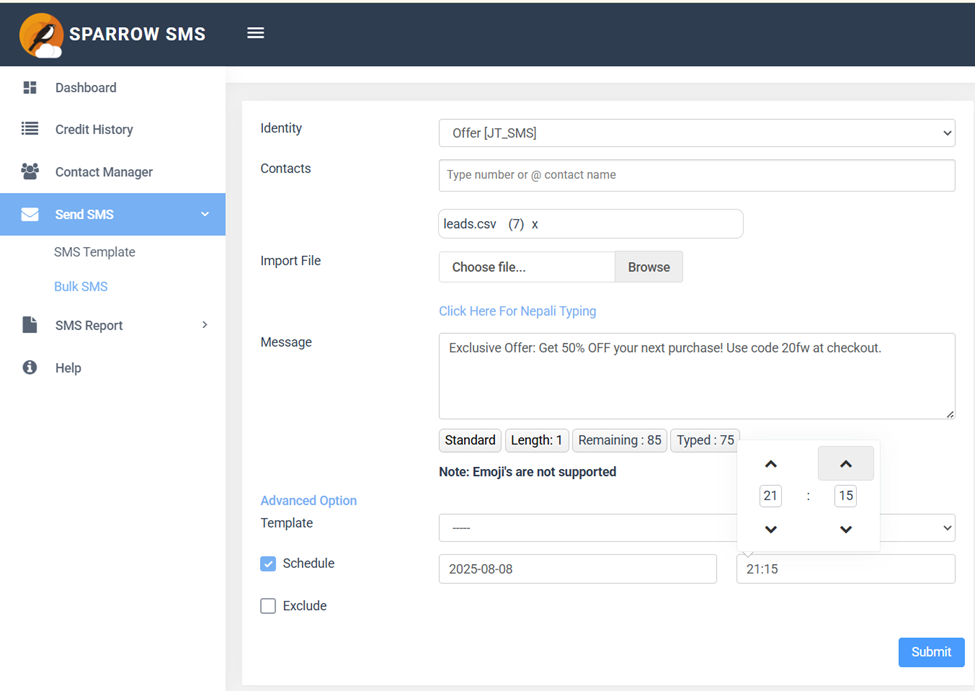975x691 pixels.
Task: Expand the SMS Report submenu chevron
Action: 205,325
